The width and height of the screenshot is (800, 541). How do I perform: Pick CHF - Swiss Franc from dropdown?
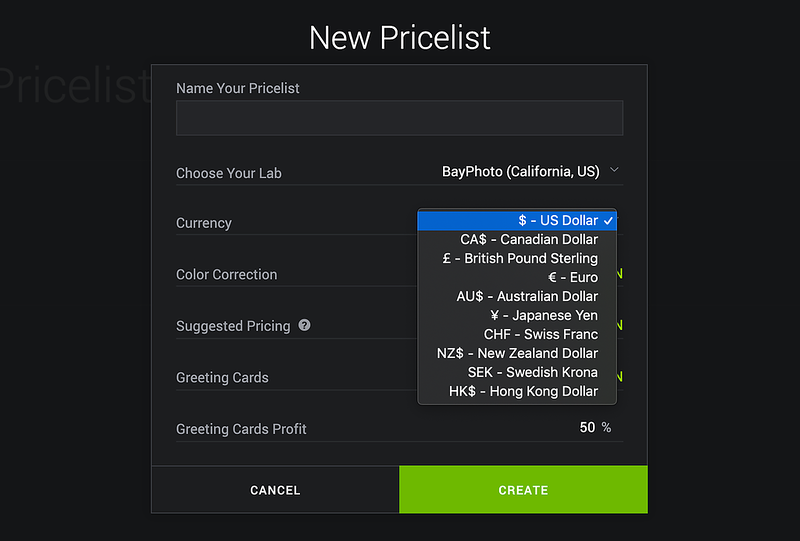click(x=517, y=334)
